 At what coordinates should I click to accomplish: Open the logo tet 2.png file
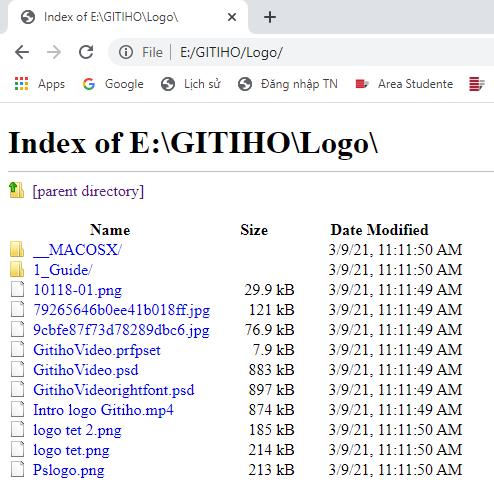77,430
